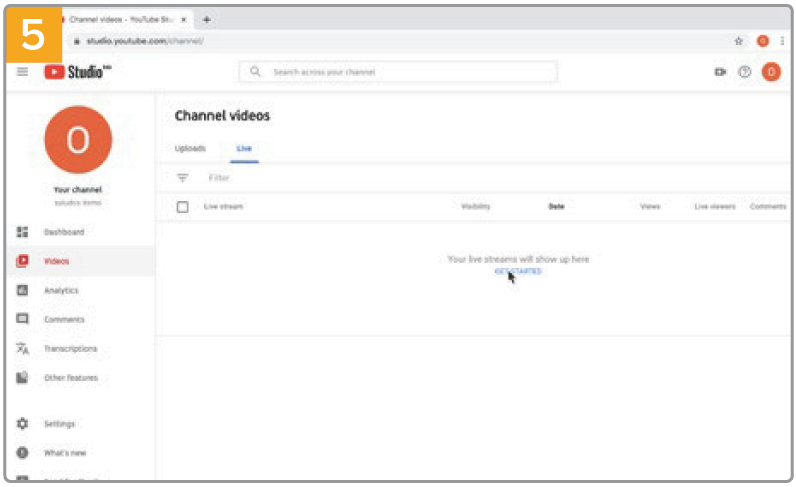Open Comments in the sidebar
Screen dimensions: 796x487
point(62,319)
